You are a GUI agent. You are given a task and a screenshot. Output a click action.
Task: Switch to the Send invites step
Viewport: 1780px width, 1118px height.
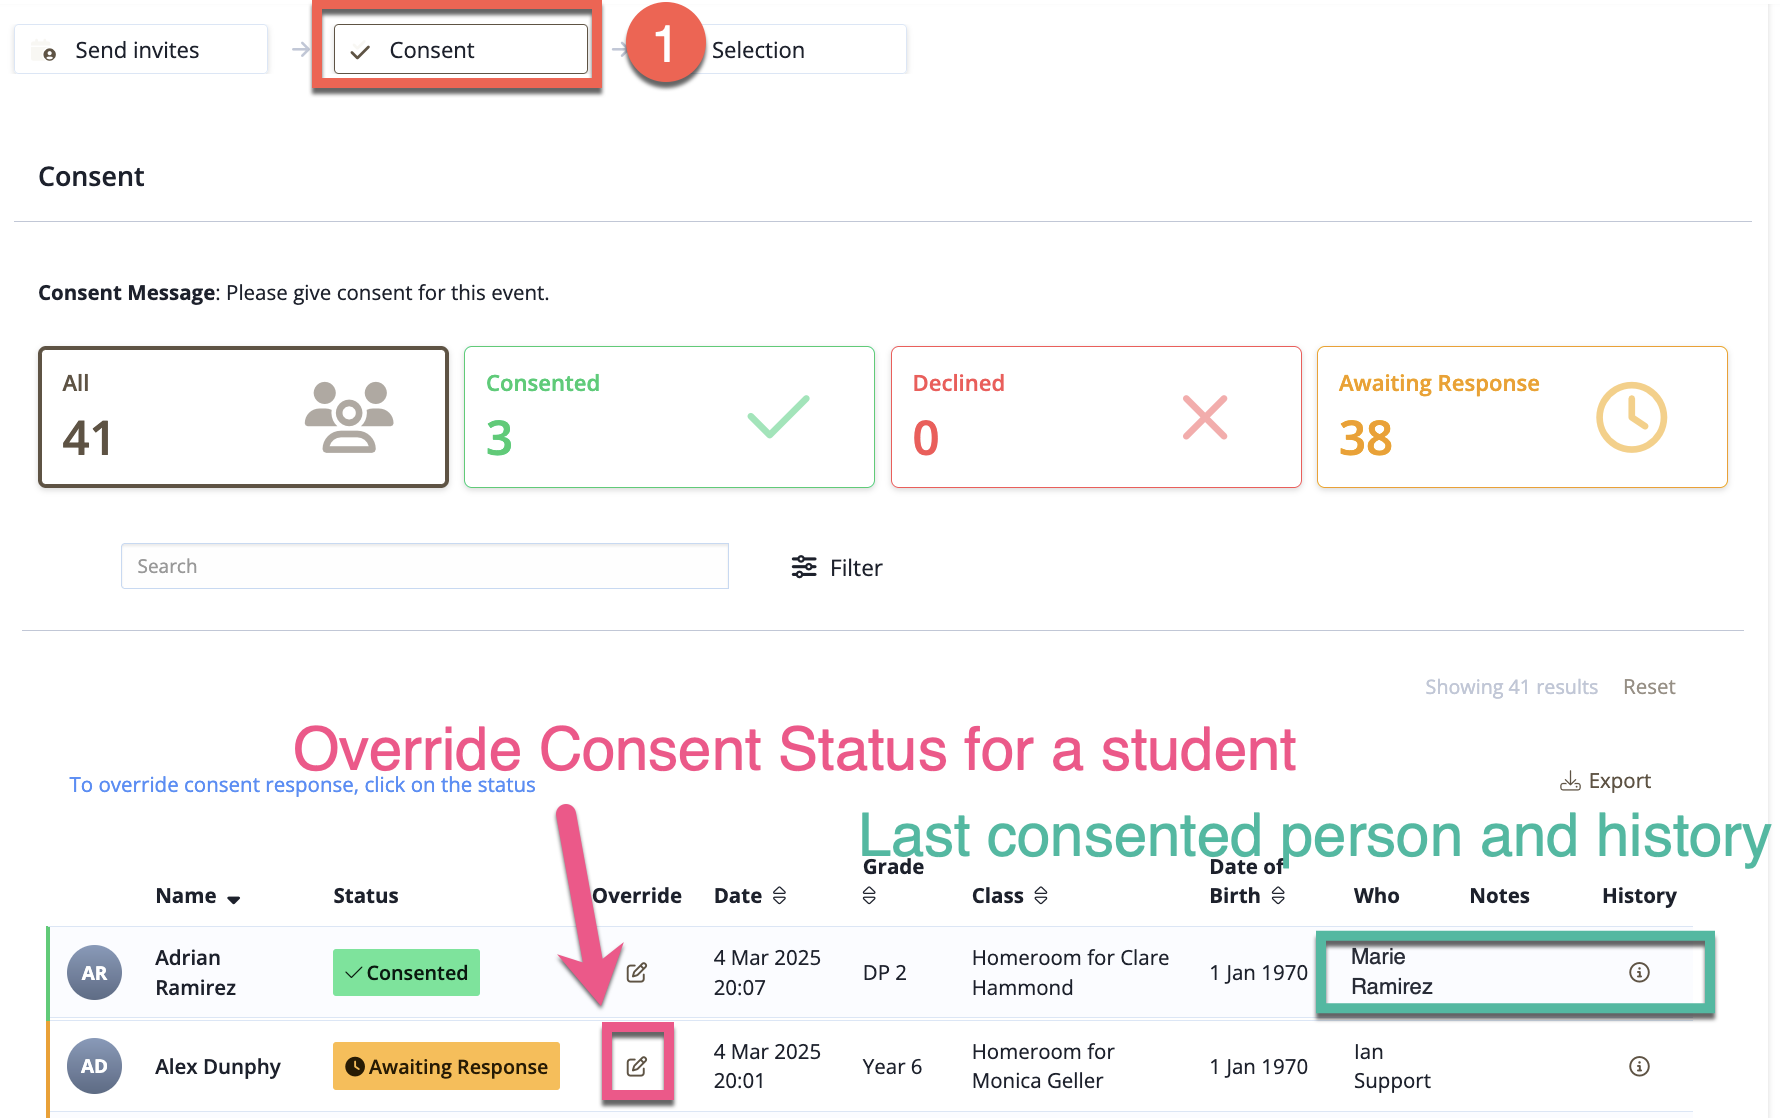point(141,50)
